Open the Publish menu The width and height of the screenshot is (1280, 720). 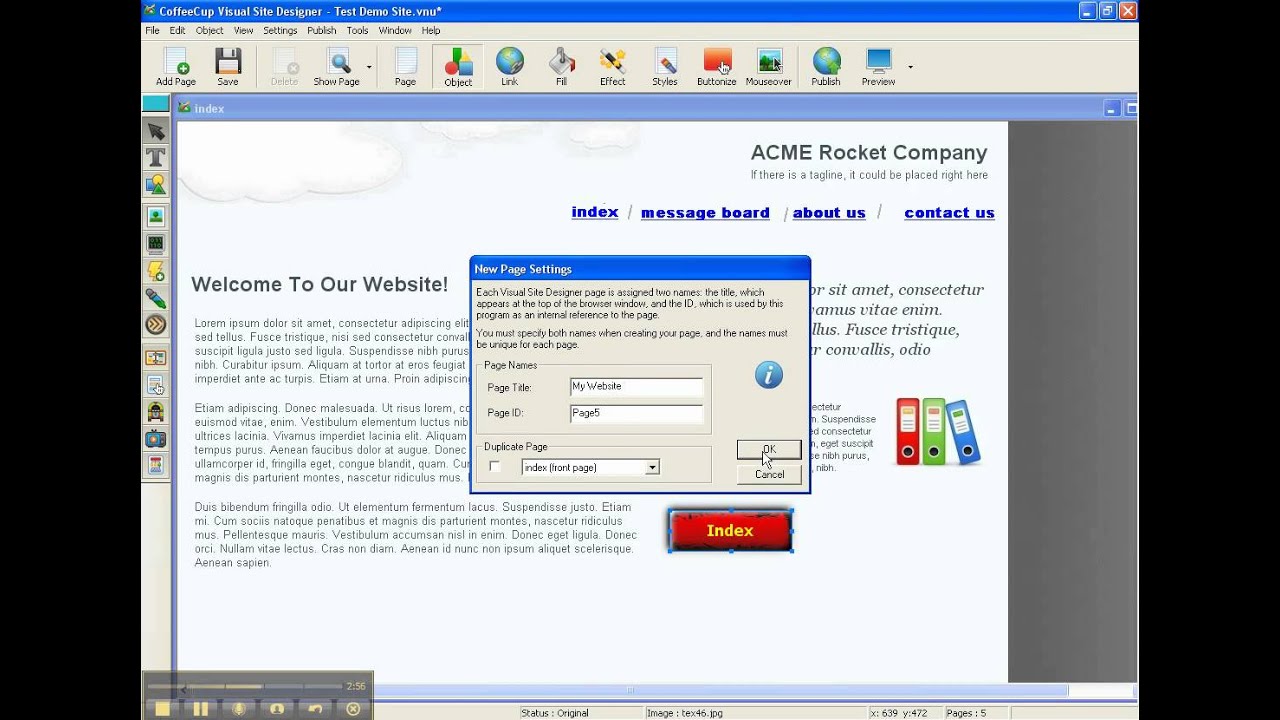pyautogui.click(x=321, y=30)
